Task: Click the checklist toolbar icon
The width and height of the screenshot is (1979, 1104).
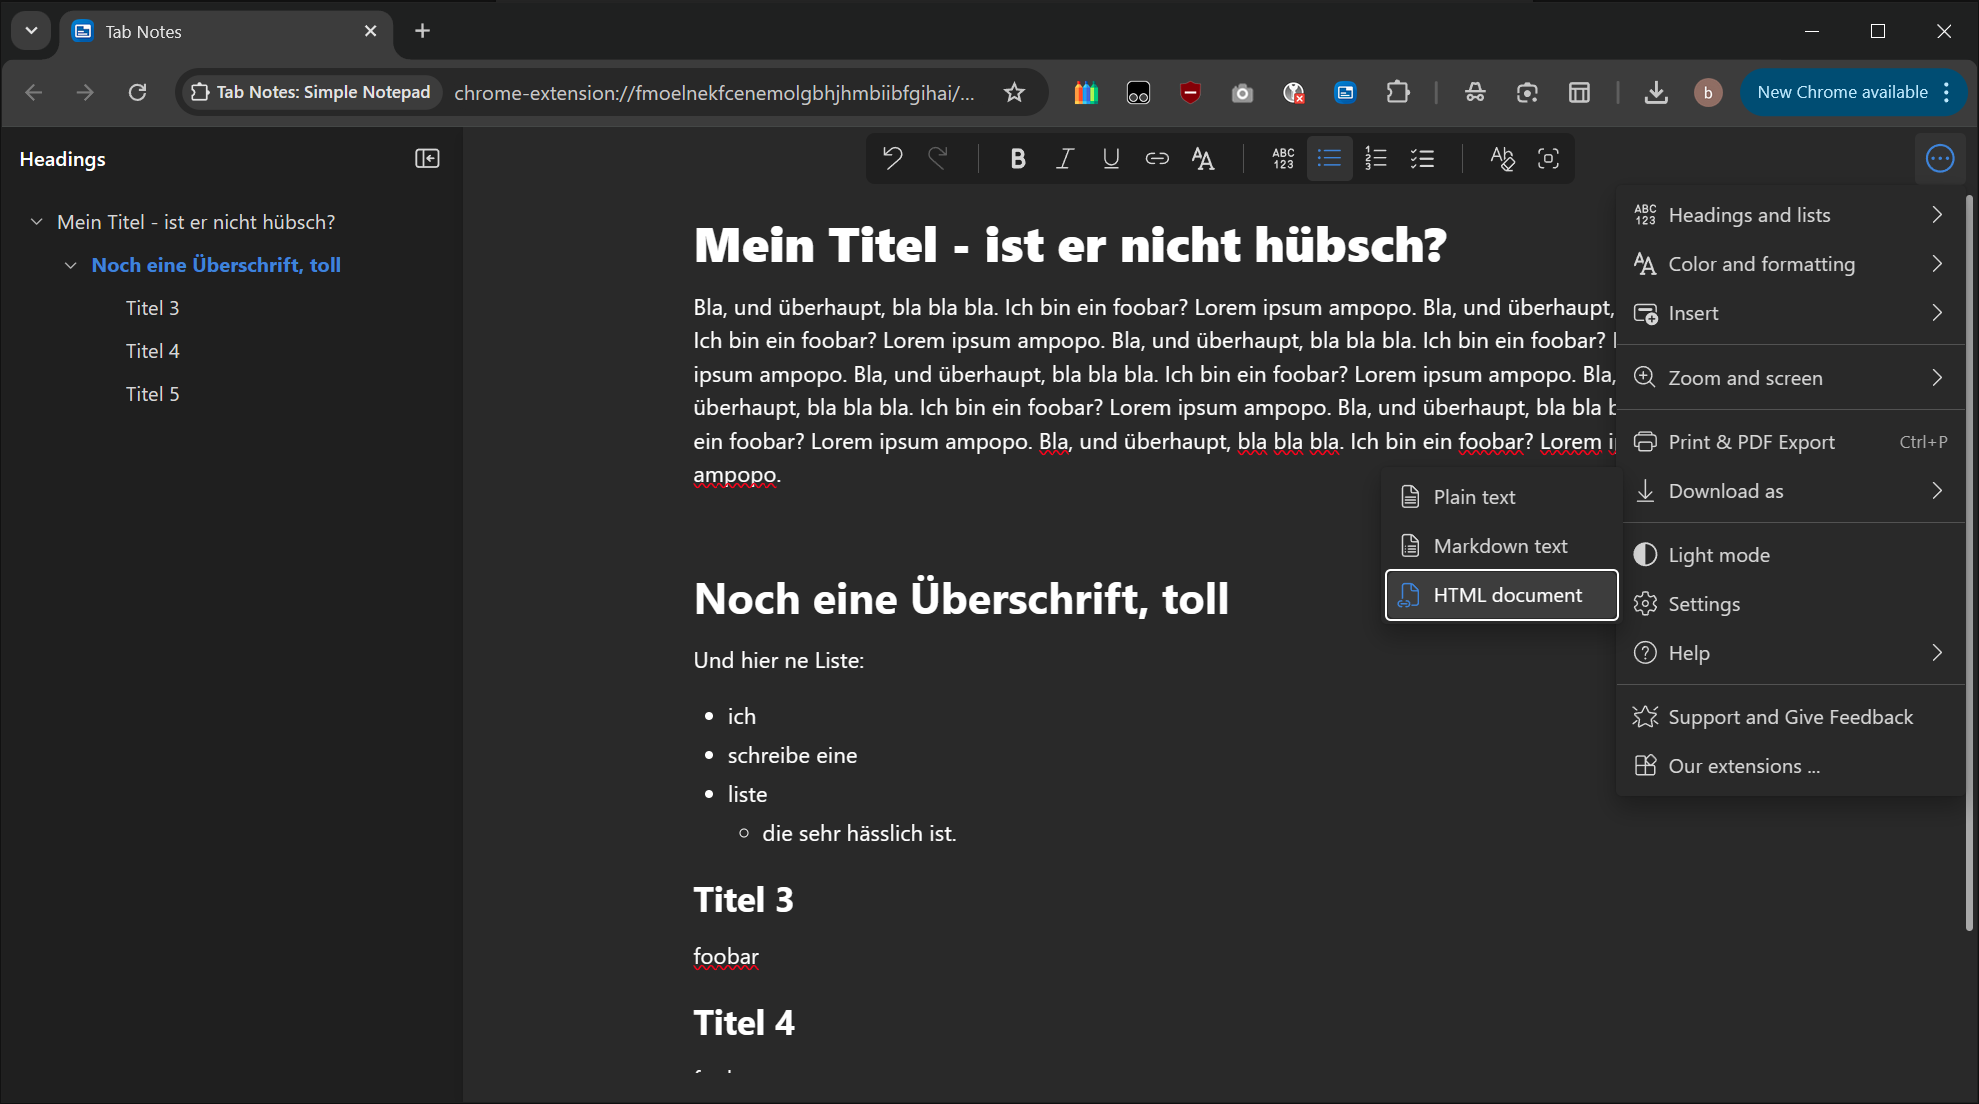Action: pos(1422,158)
